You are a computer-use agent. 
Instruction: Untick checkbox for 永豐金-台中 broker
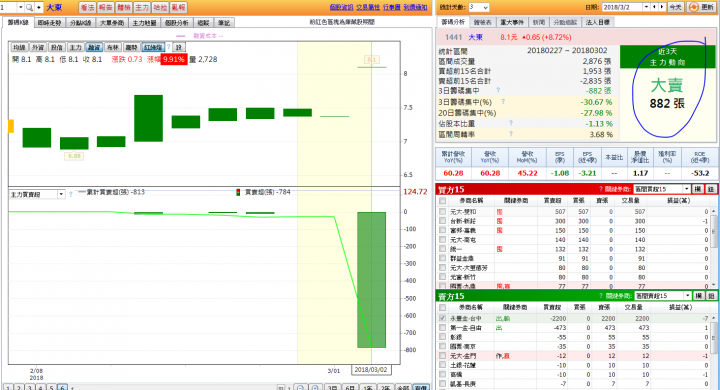coord(442,318)
